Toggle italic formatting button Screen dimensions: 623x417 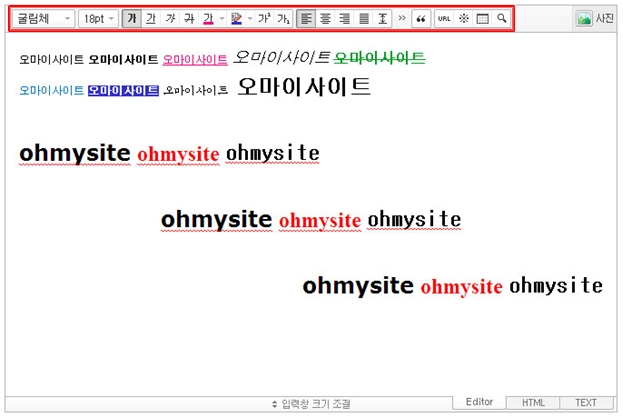[170, 19]
